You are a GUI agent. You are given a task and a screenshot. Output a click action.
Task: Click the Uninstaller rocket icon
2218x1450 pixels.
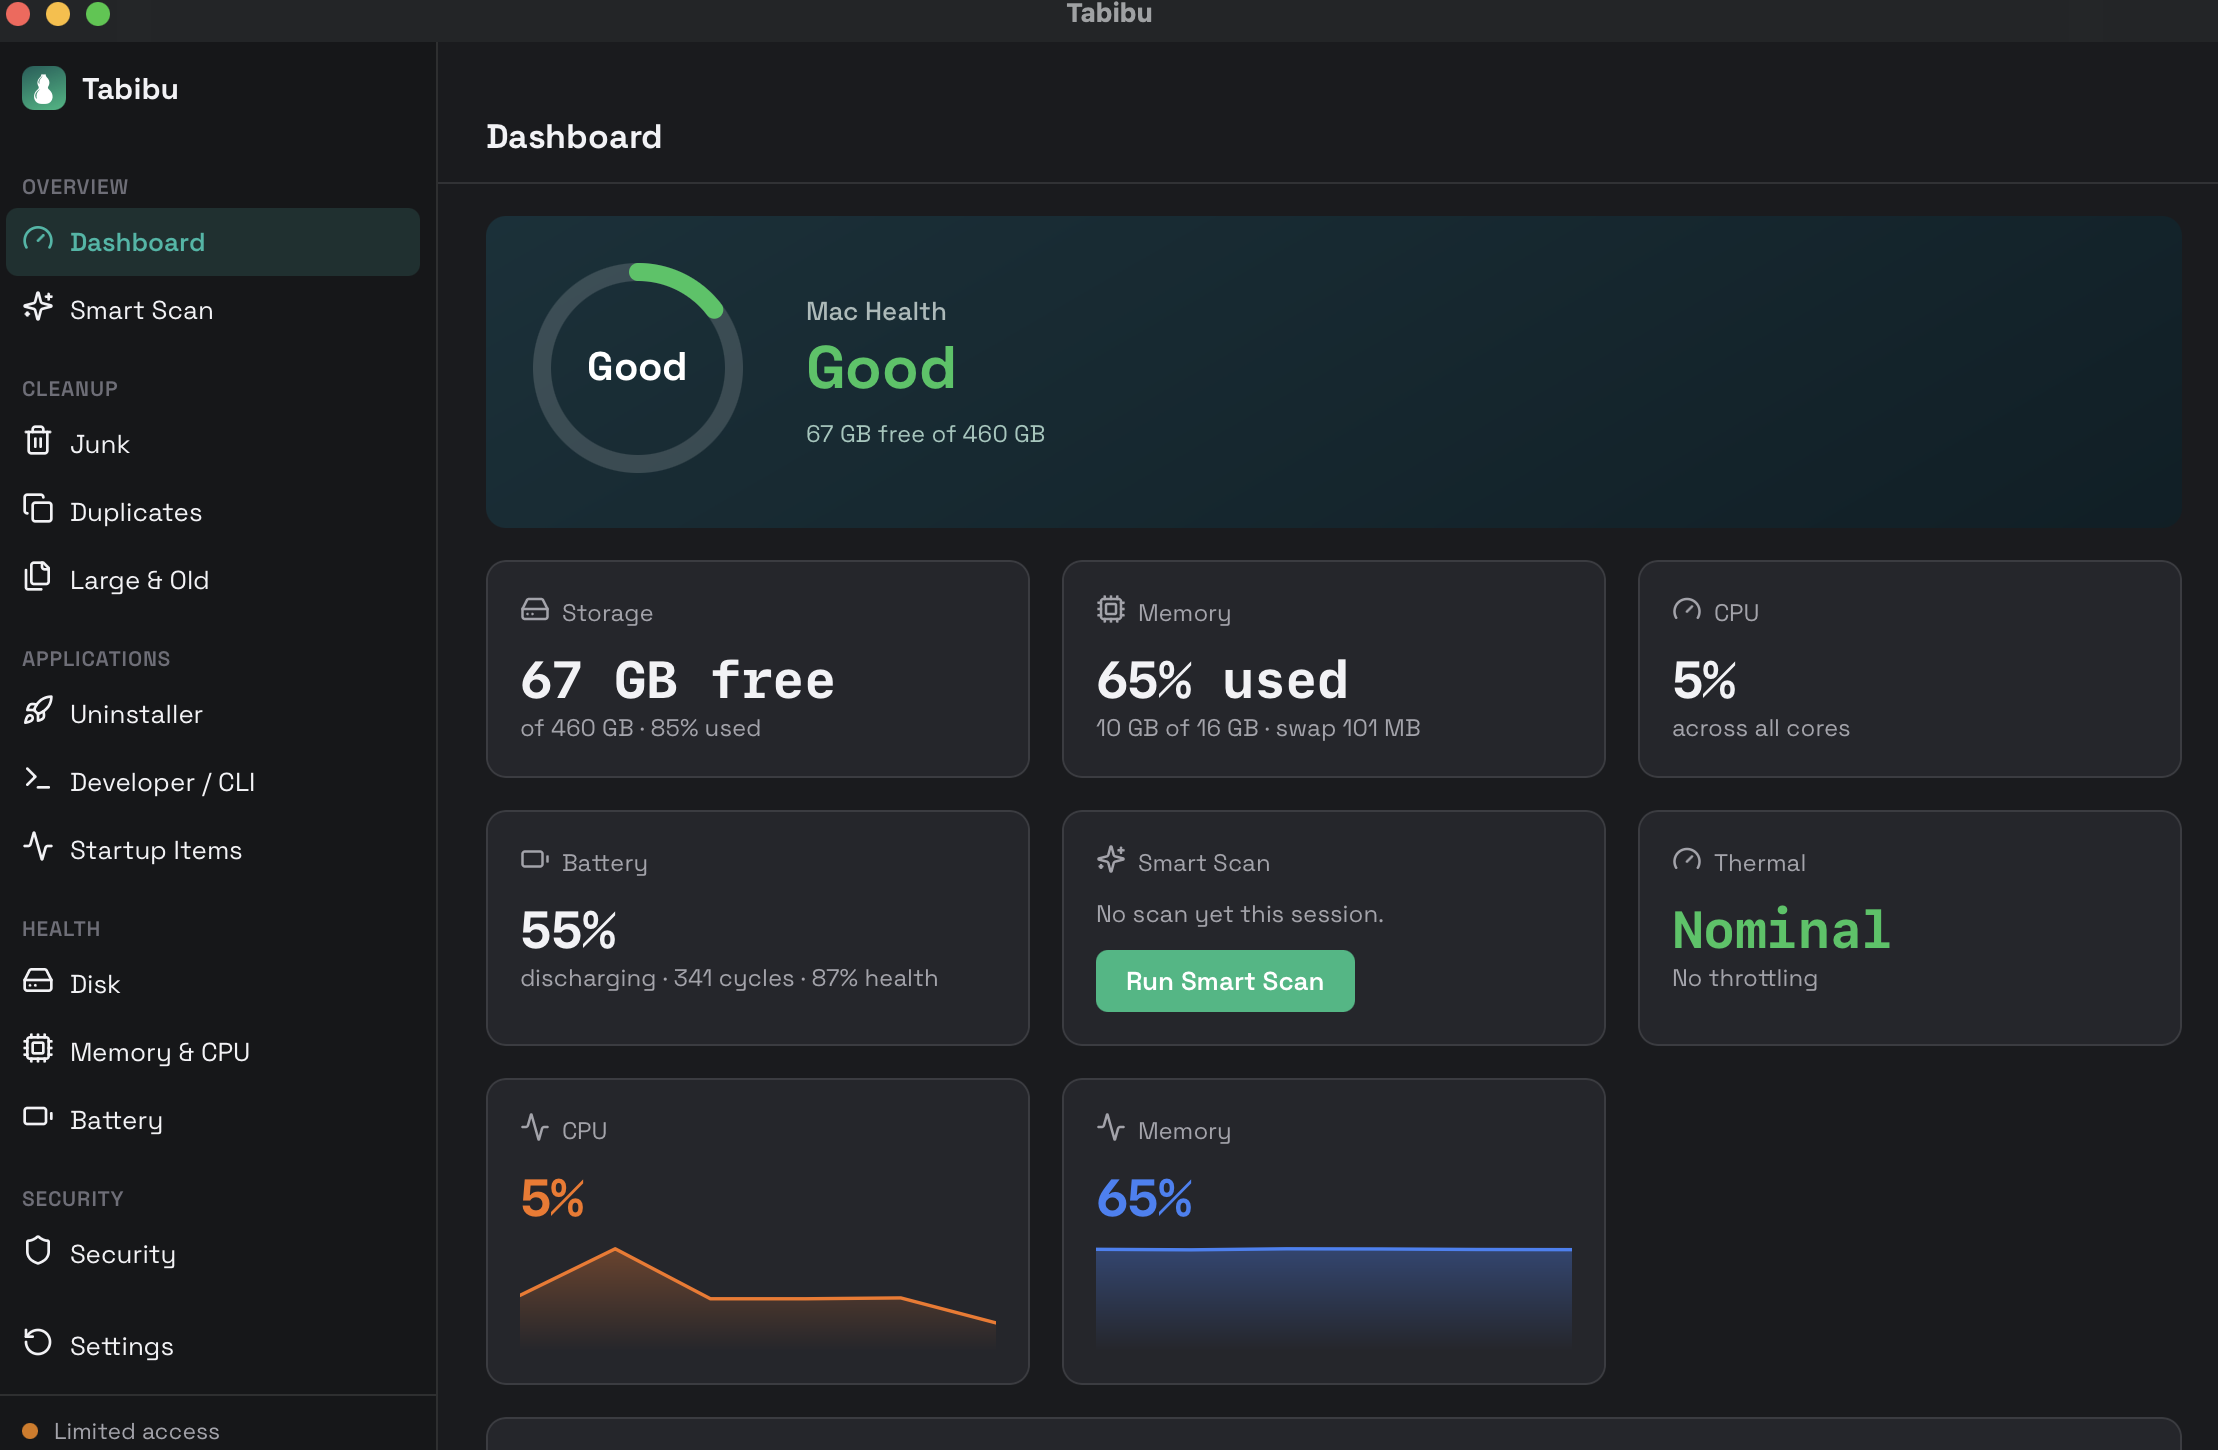[38, 711]
